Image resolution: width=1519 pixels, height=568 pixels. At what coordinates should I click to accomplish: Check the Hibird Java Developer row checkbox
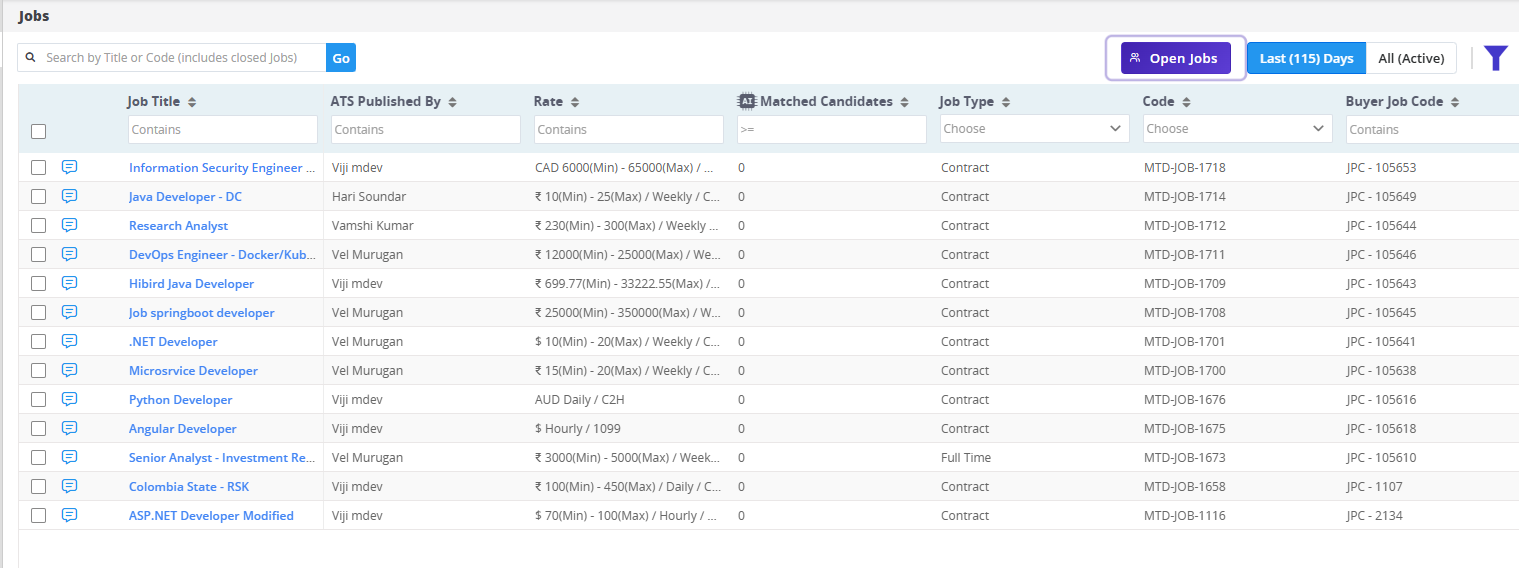tap(38, 284)
